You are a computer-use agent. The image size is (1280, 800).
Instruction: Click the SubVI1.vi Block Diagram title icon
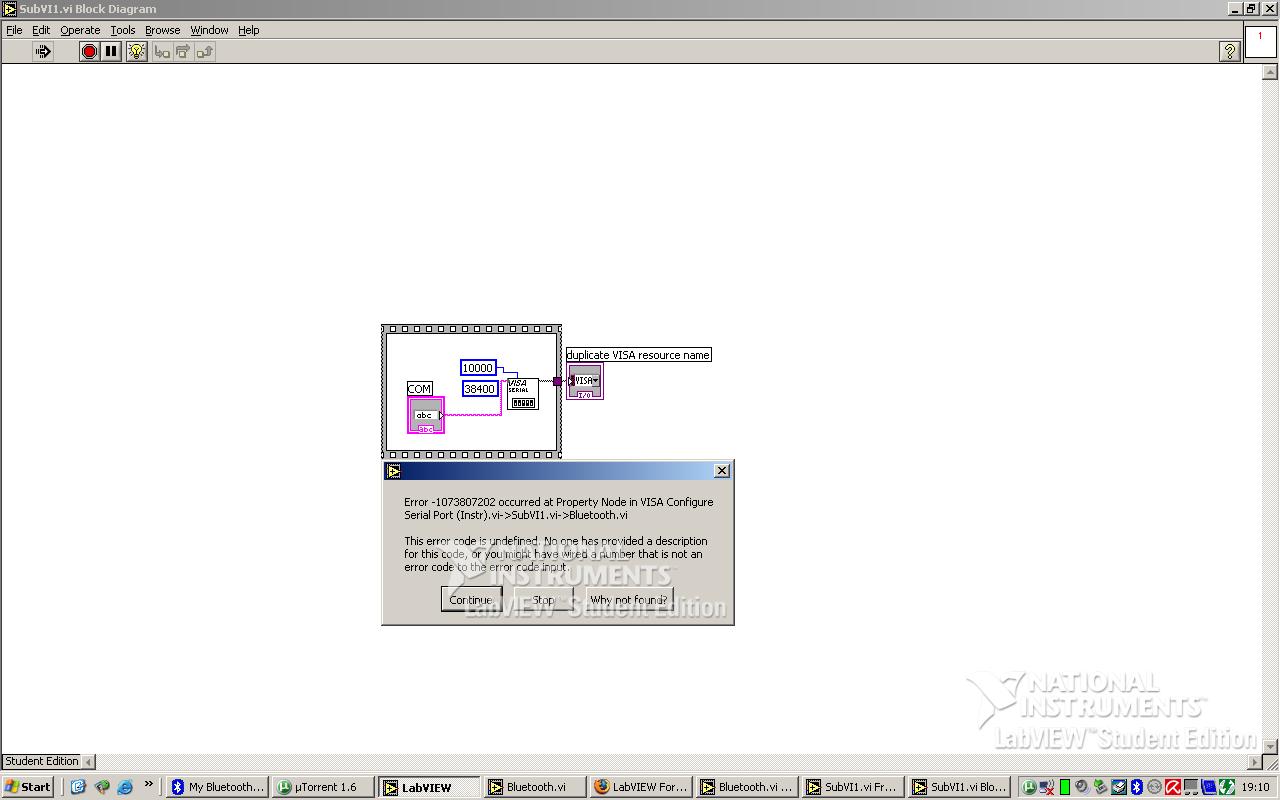tap(10, 8)
